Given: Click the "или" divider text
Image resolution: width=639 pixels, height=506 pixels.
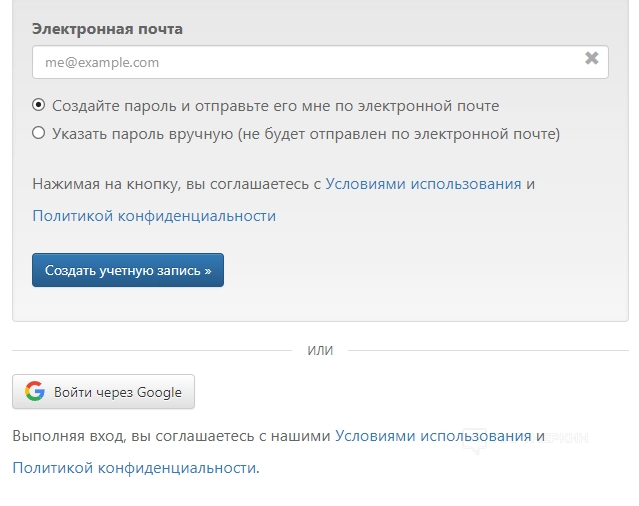Looking at the screenshot, I should [x=320, y=350].
